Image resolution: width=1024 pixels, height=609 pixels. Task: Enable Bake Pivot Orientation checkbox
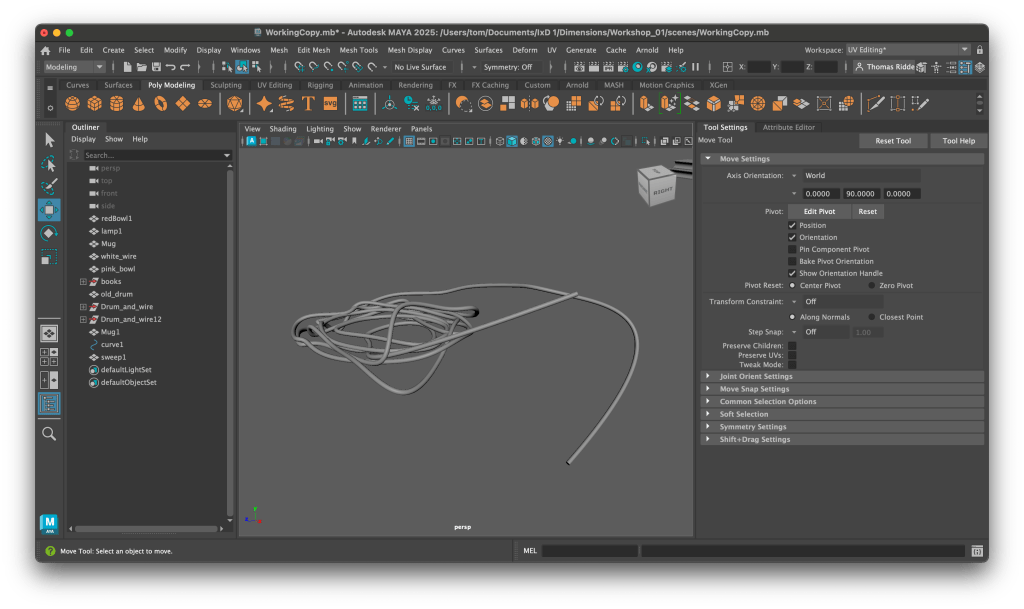point(792,261)
